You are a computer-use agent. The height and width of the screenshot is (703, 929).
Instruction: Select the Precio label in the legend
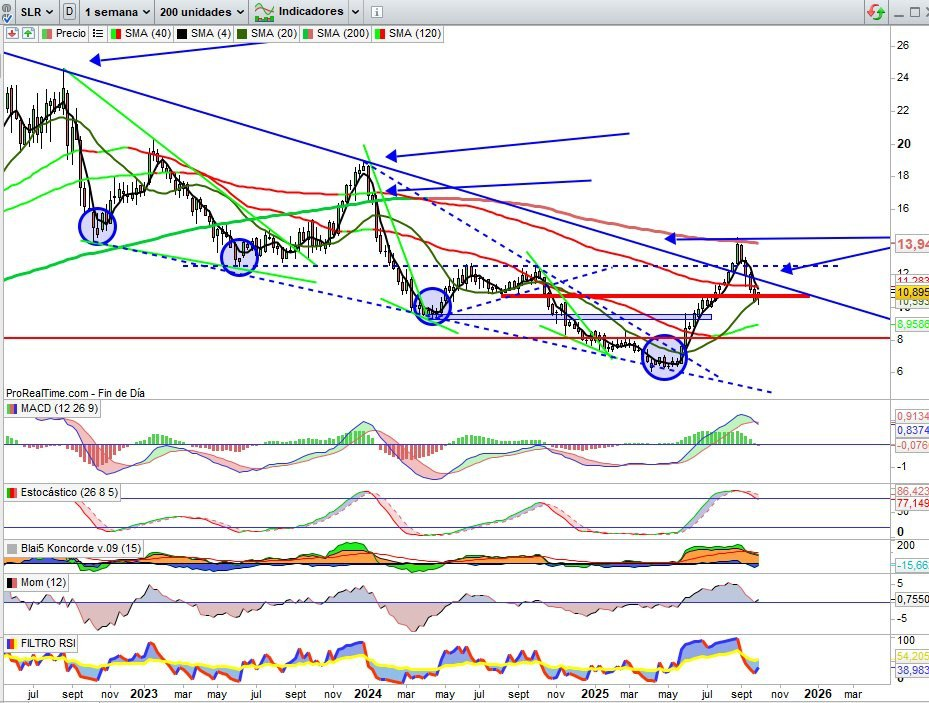coord(70,33)
